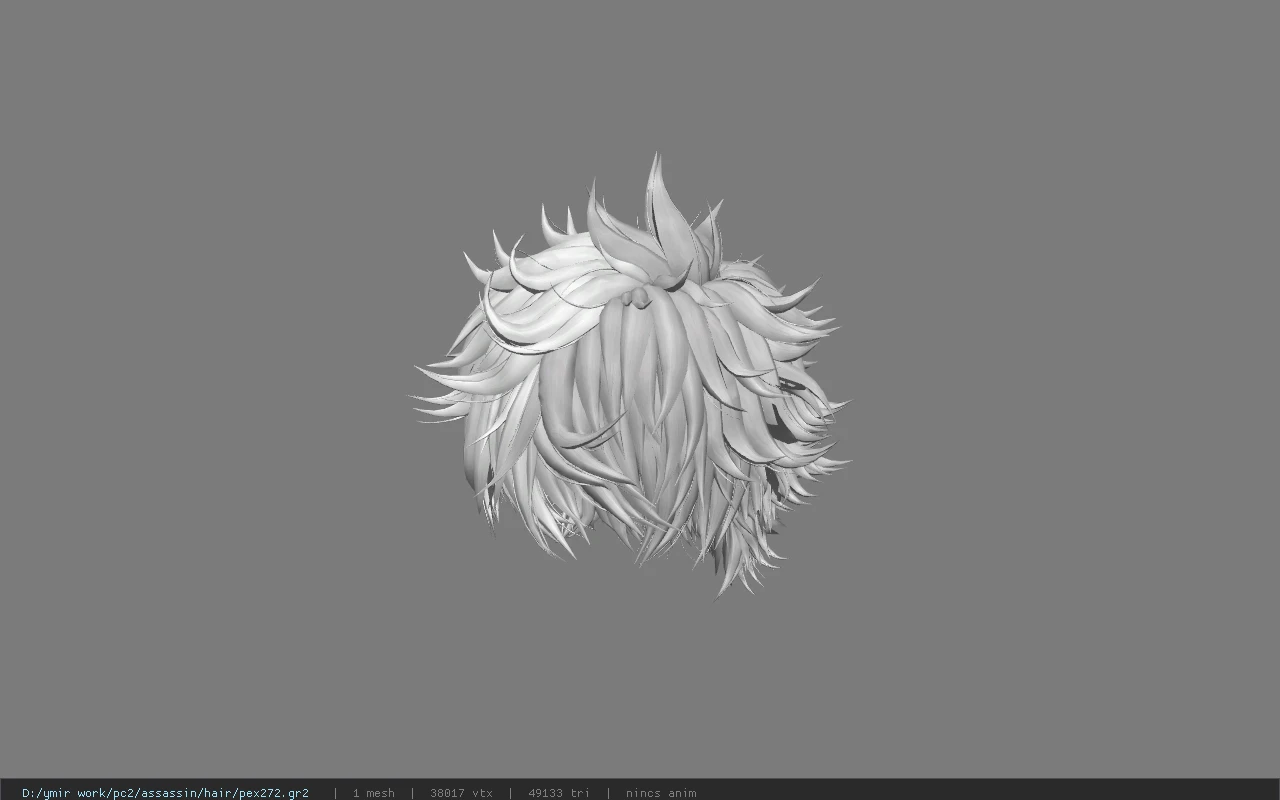Click the 'nincs anim' status entry
The image size is (1280, 800).
[661, 793]
